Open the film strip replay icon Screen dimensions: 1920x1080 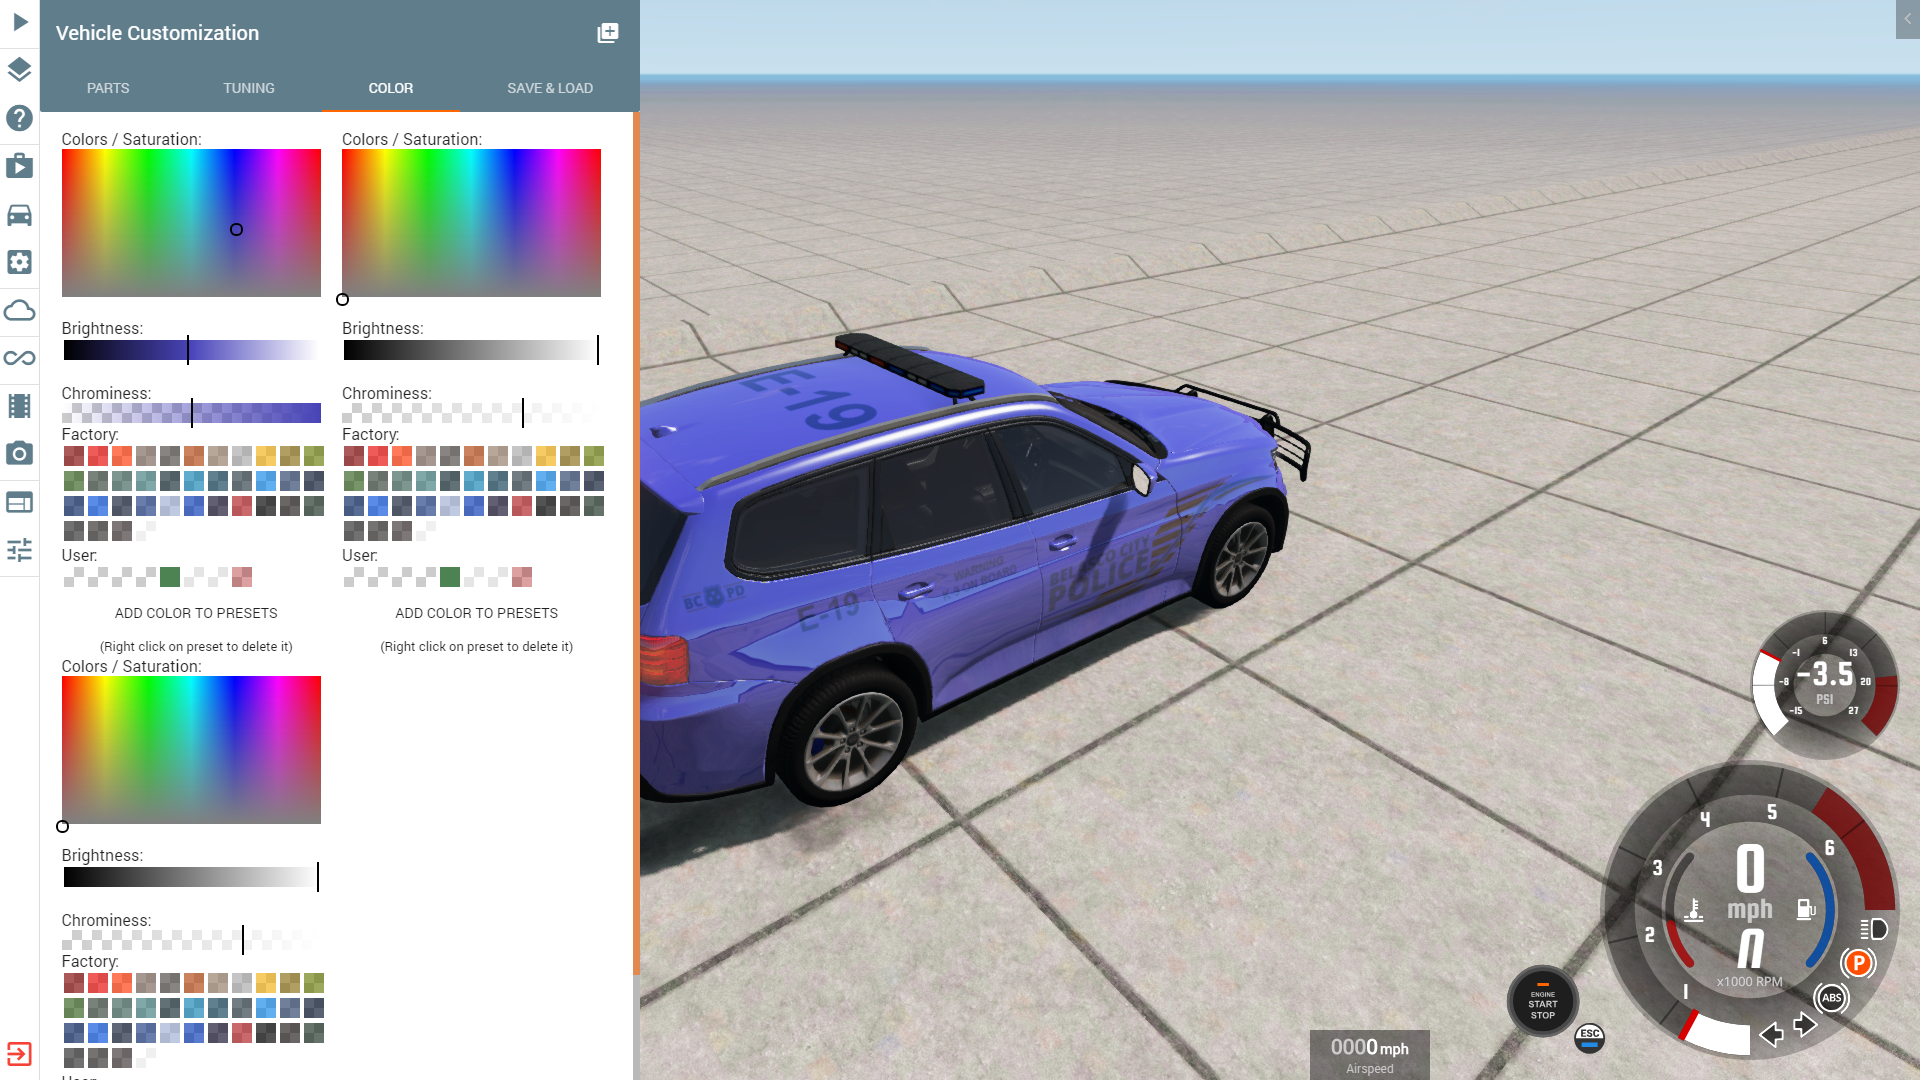point(20,406)
